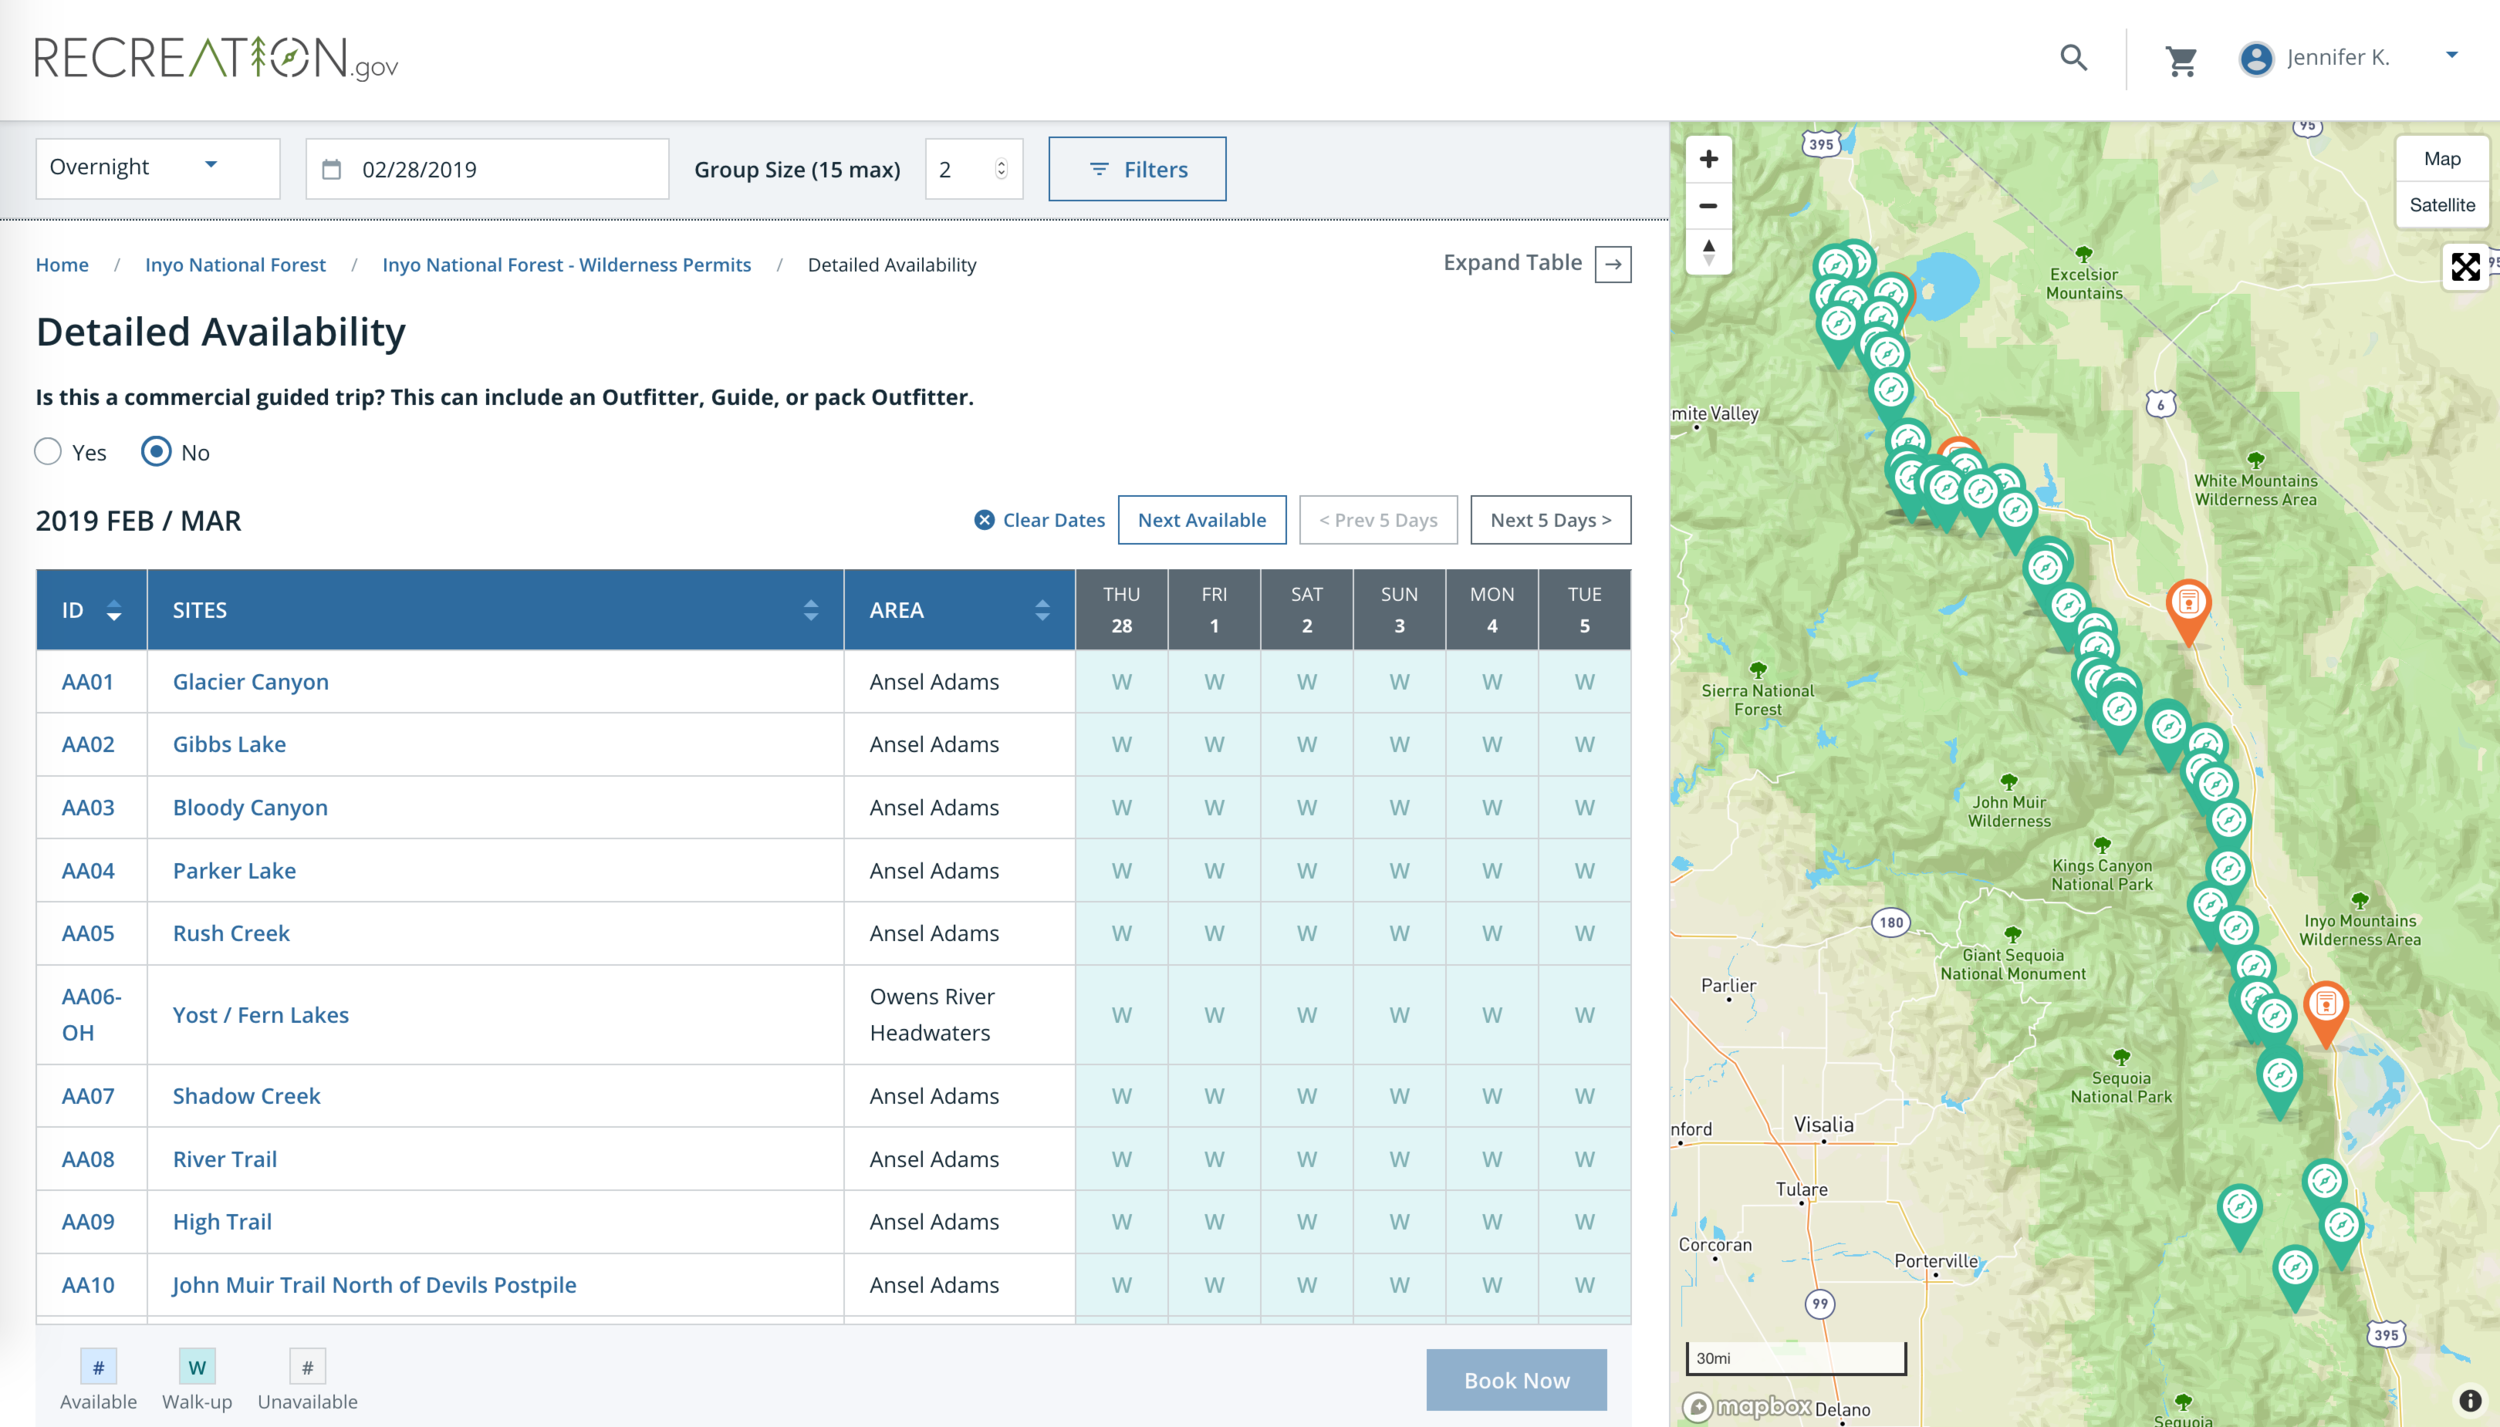Expand the user account dropdown arrow
2500x1427 pixels.
click(2451, 55)
